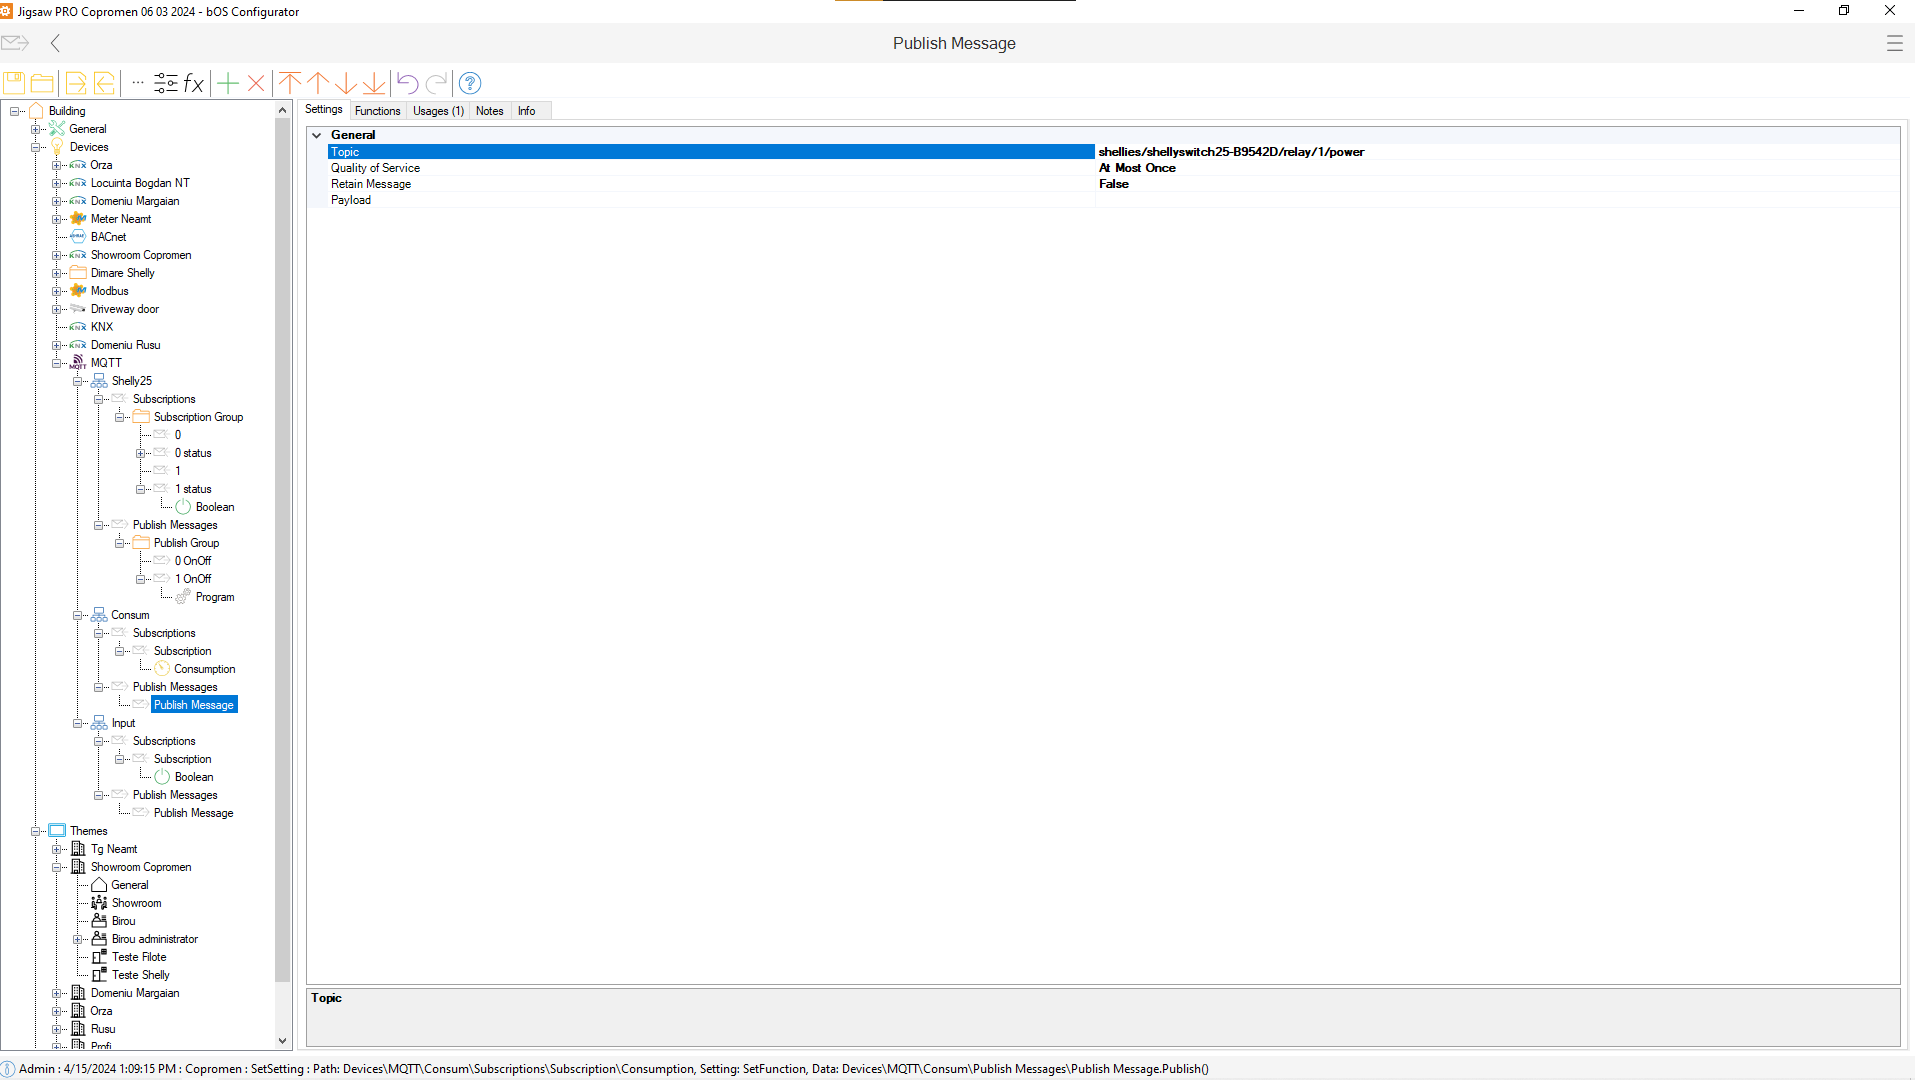
Task: Collapse the MQTT tree node
Action: [x=57, y=363]
